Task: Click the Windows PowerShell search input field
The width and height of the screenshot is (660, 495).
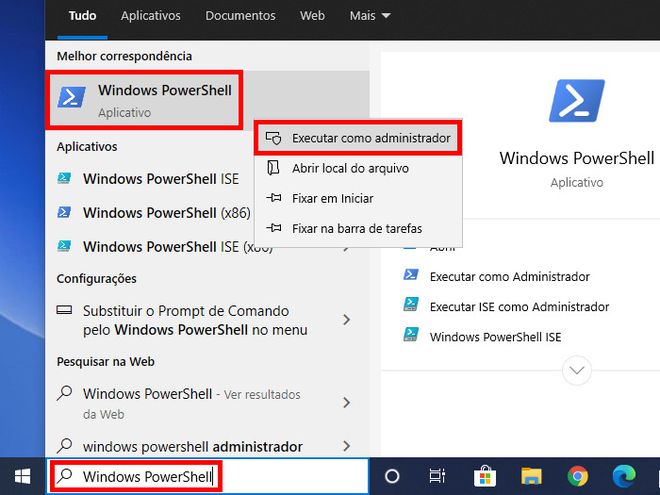Action: (208, 476)
